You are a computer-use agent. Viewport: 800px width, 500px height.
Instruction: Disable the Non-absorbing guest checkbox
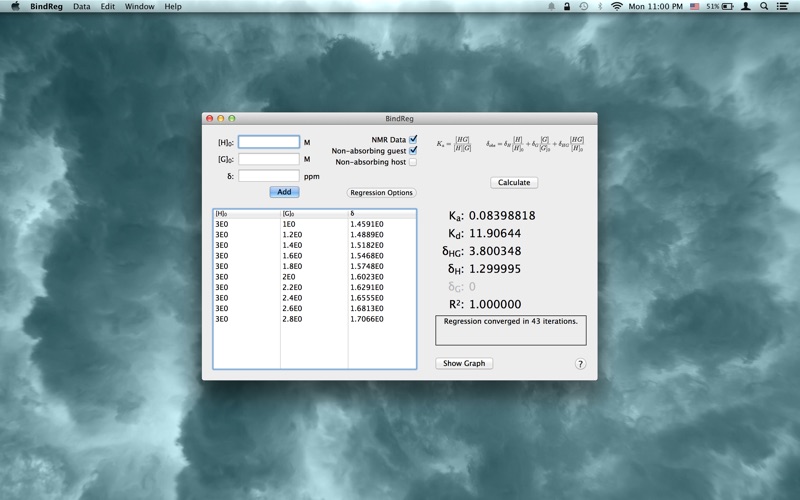point(413,151)
